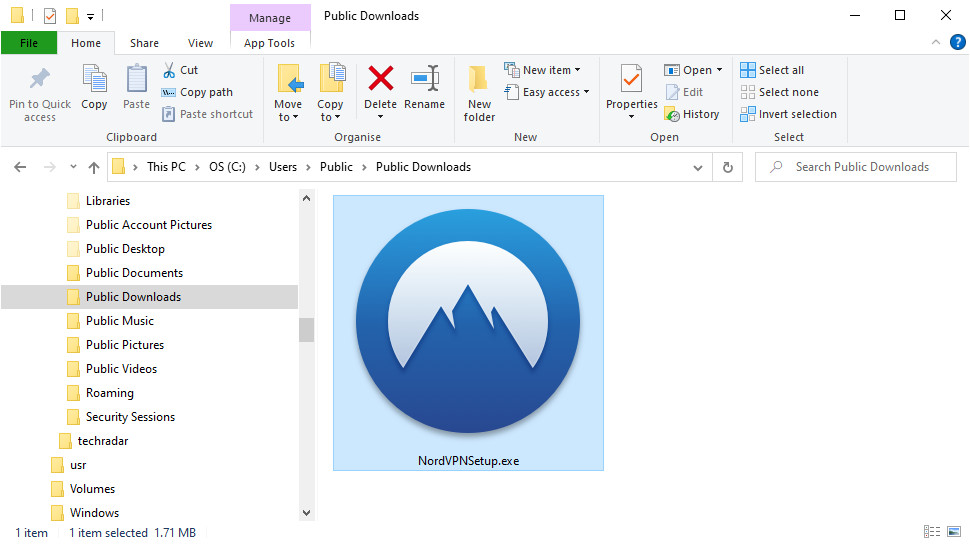Open the App Tools tab
The height and width of the screenshot is (545, 970).
(269, 43)
